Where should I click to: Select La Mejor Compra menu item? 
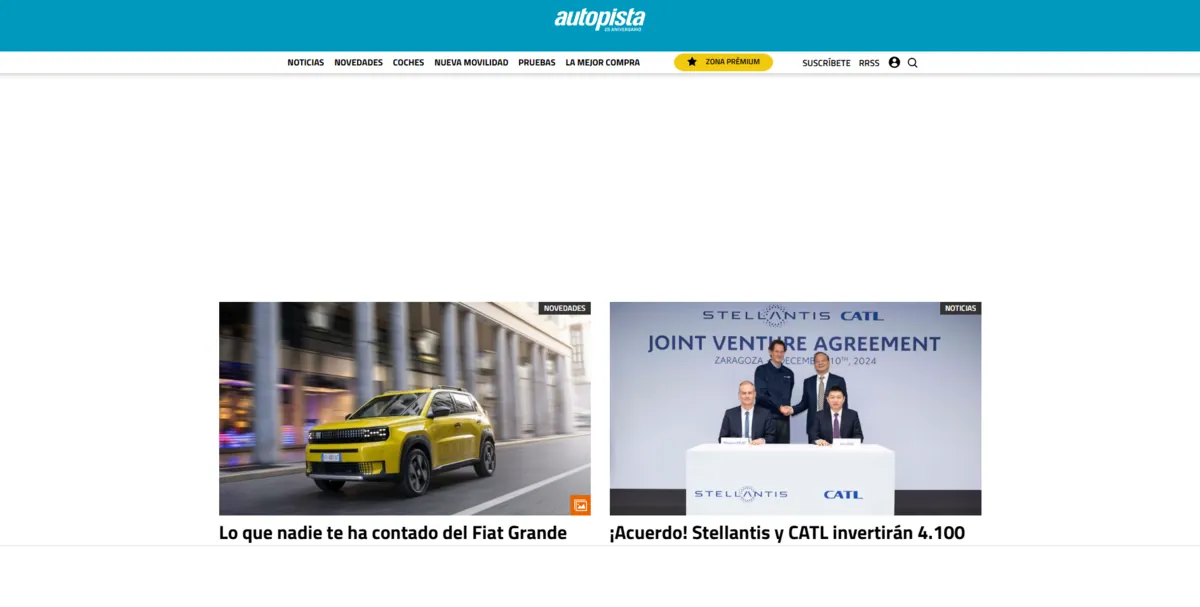tap(602, 62)
